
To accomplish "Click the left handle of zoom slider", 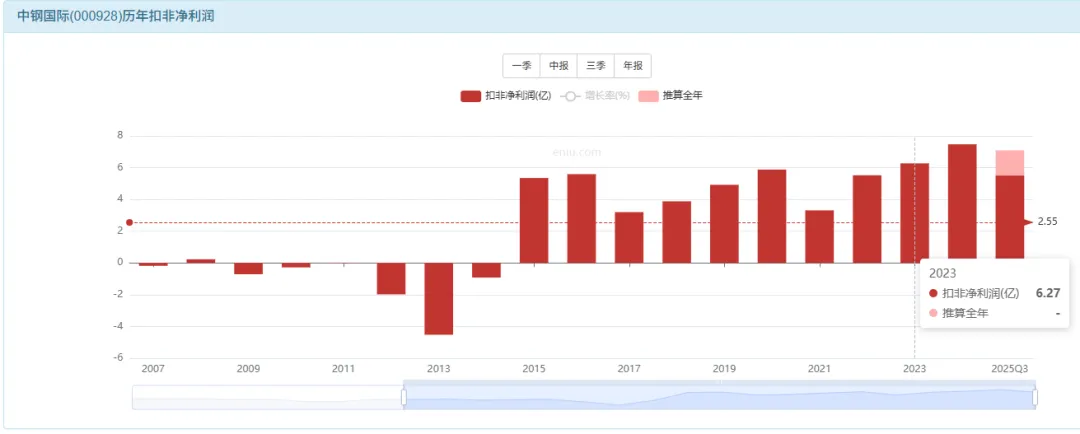I will click(x=404, y=397).
